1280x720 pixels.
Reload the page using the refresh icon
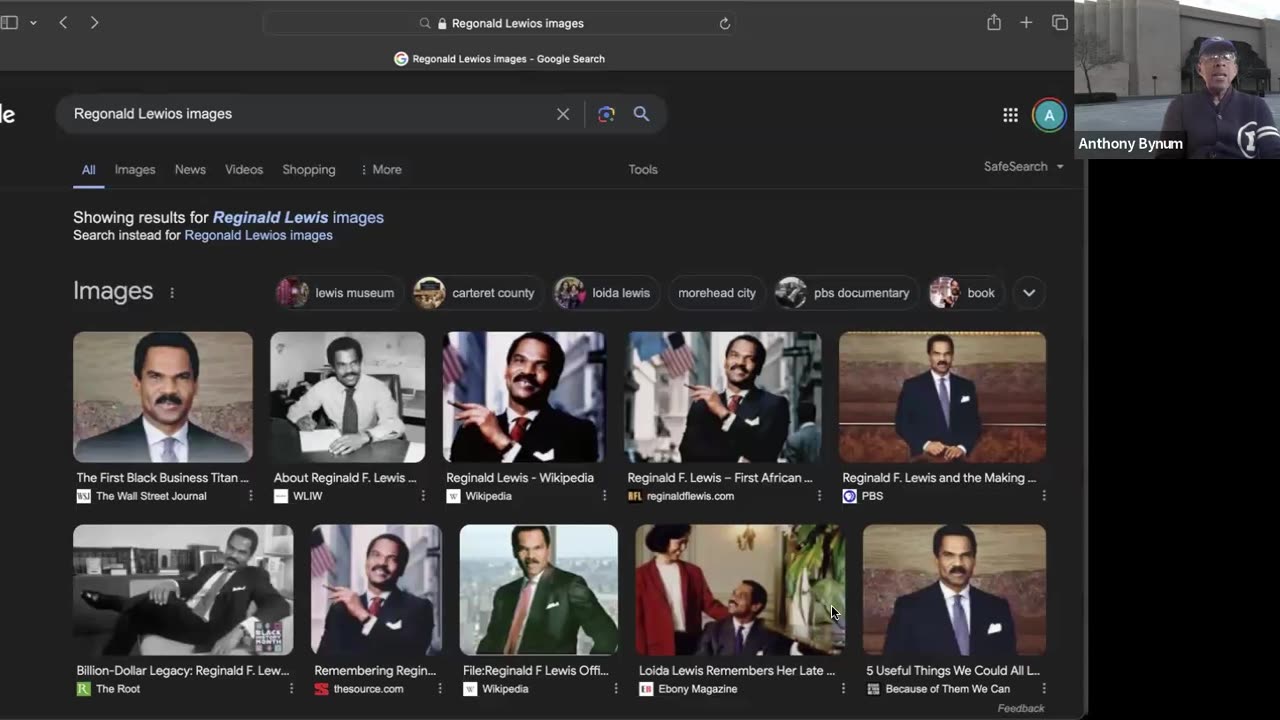pos(725,23)
